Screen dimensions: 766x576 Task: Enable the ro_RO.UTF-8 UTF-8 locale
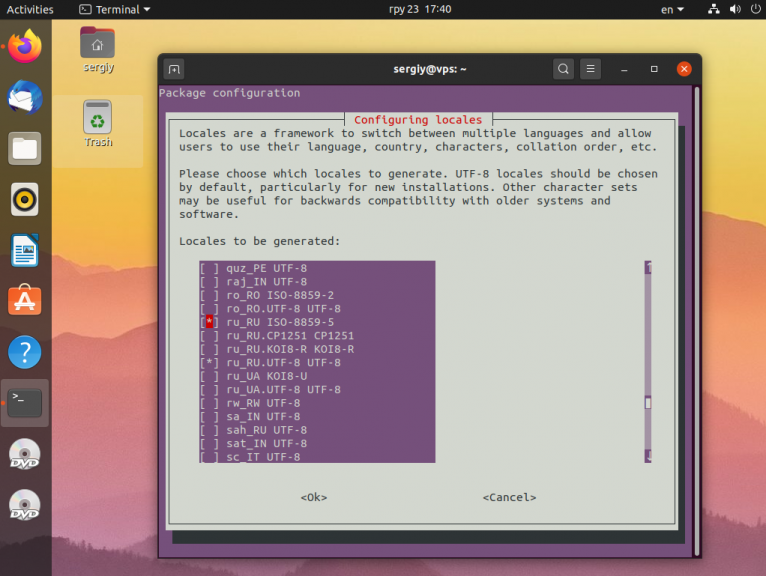coord(210,309)
